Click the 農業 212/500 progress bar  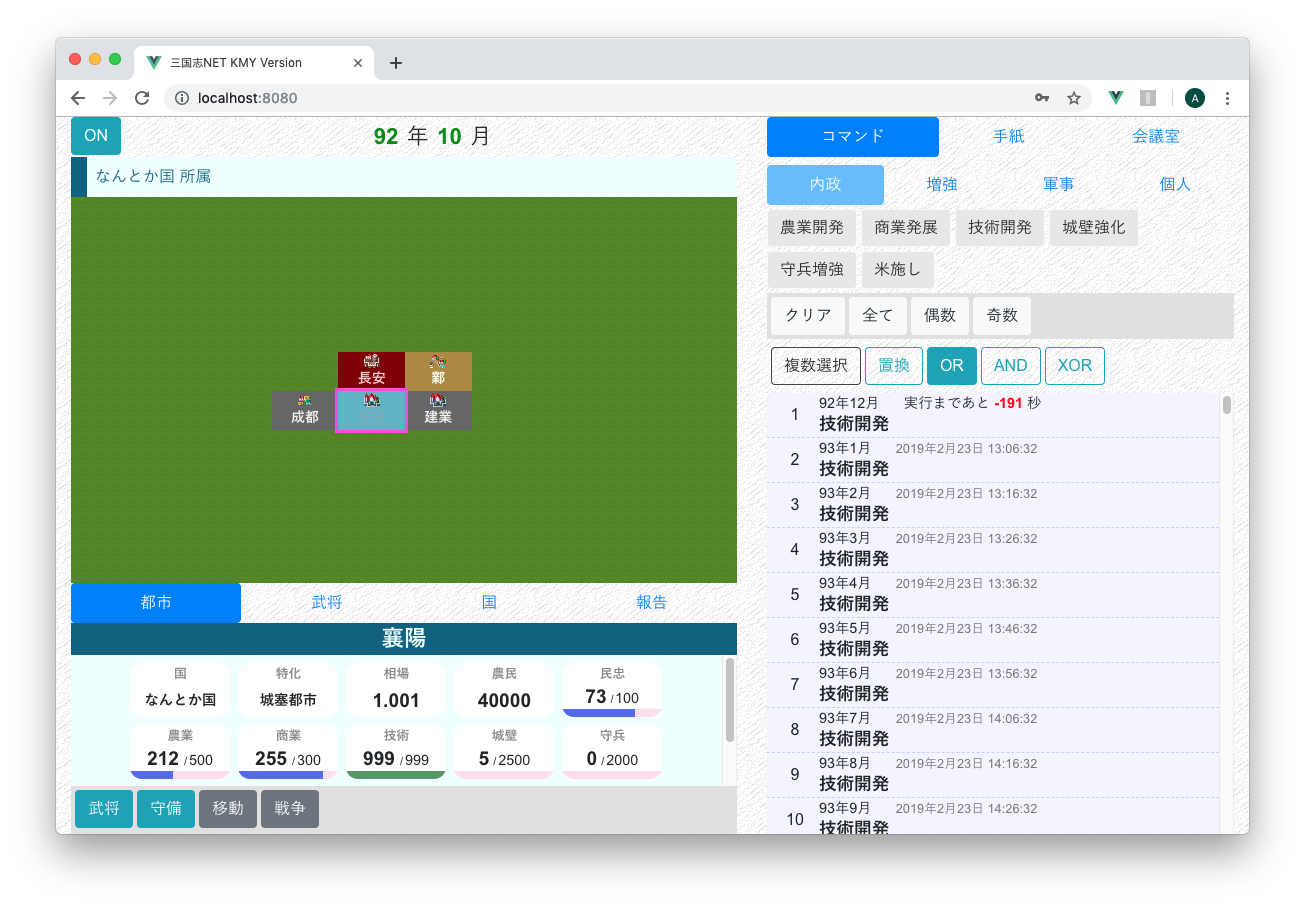(180, 775)
